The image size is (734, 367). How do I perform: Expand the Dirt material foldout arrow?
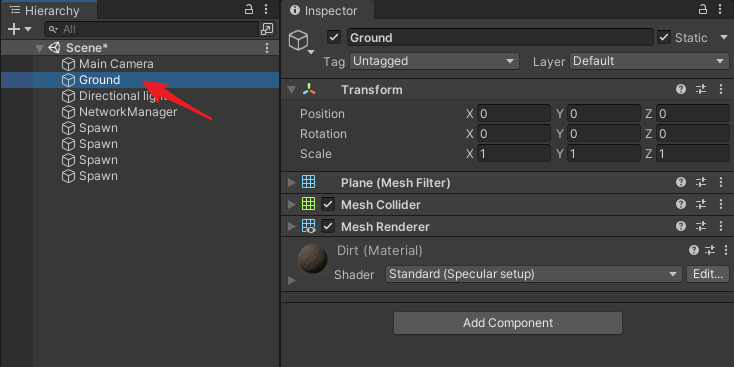point(292,280)
